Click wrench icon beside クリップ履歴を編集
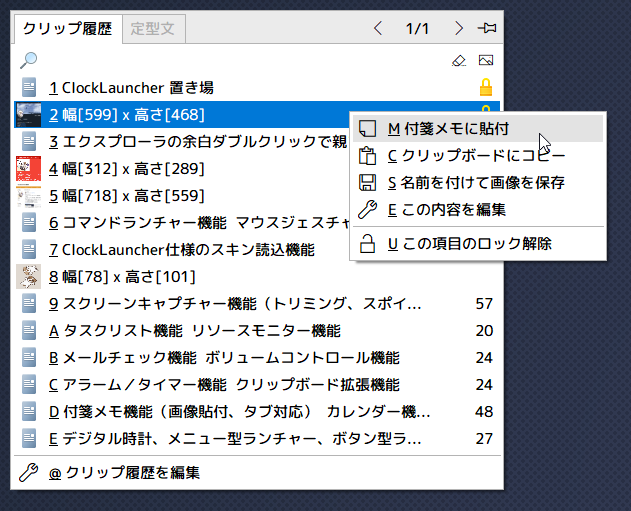This screenshot has width=631, height=511. [x=29, y=472]
